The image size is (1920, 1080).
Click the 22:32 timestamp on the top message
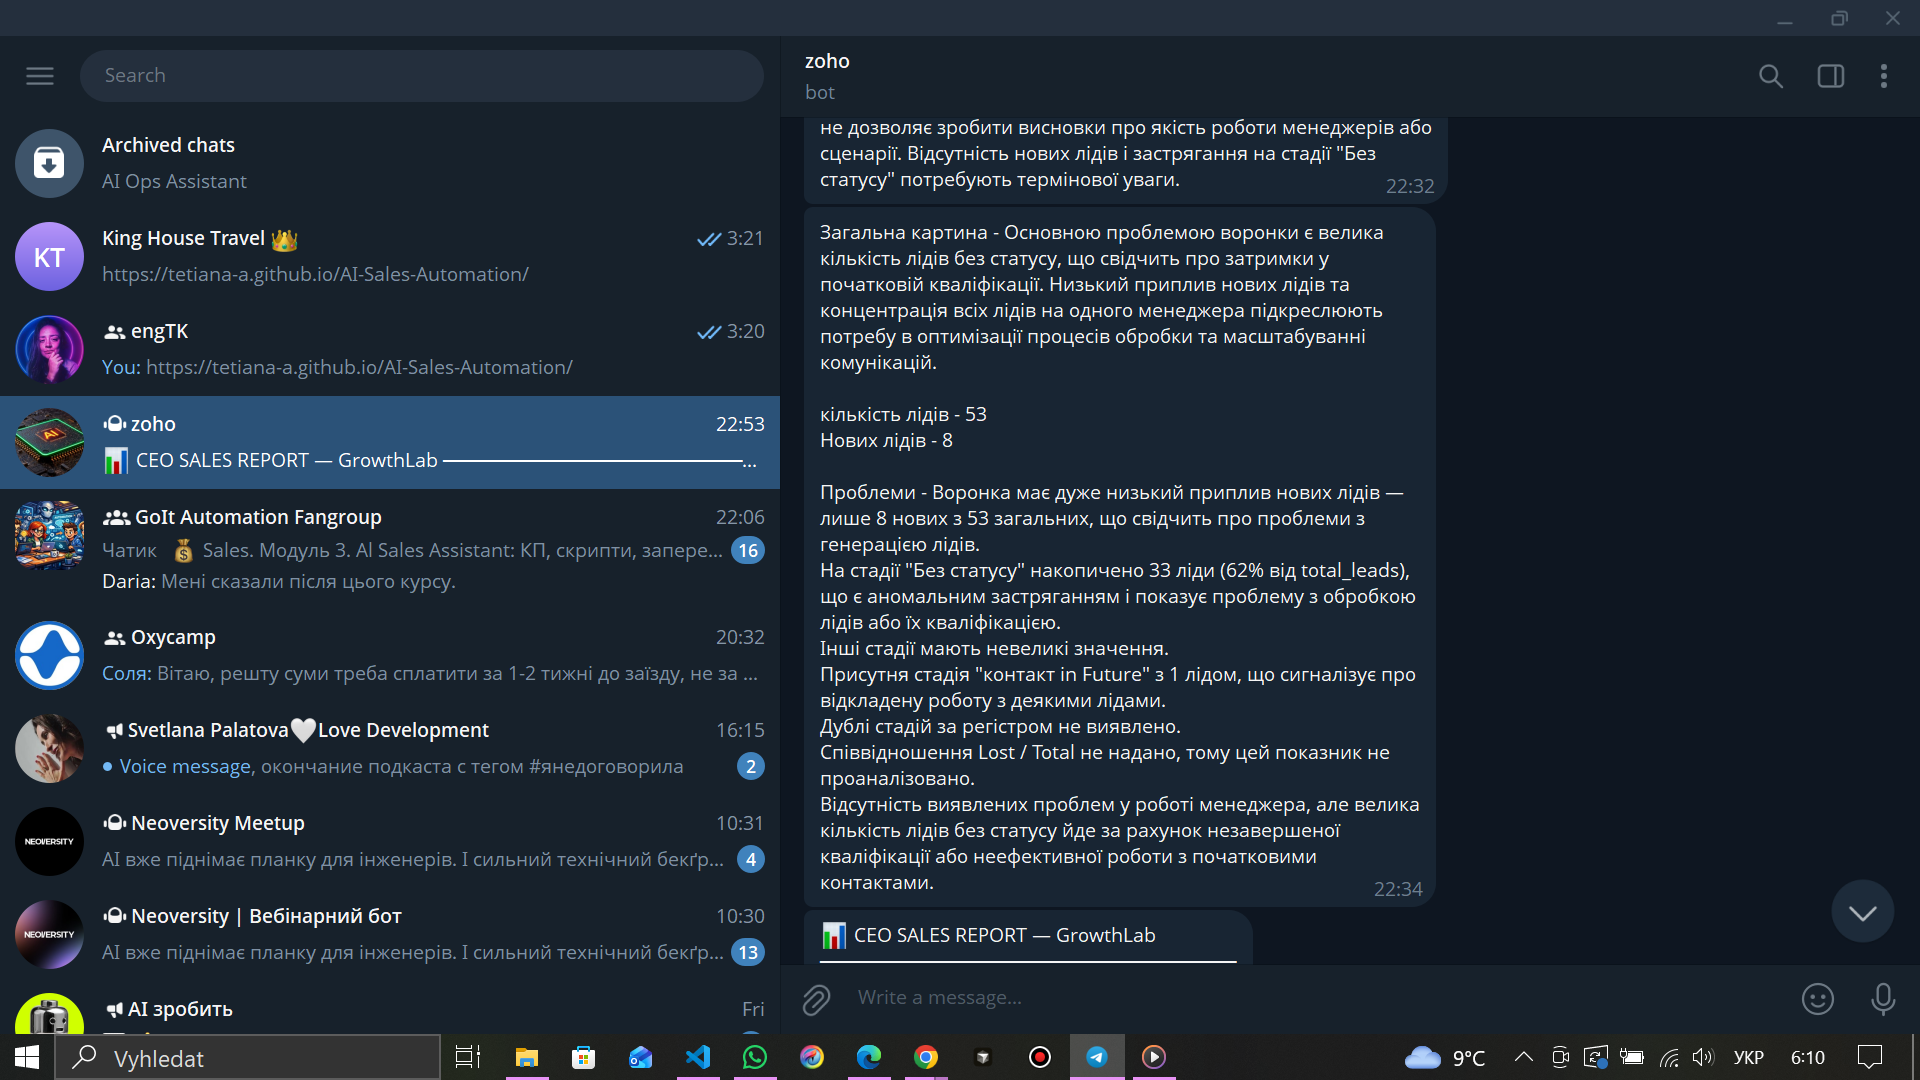(1409, 186)
